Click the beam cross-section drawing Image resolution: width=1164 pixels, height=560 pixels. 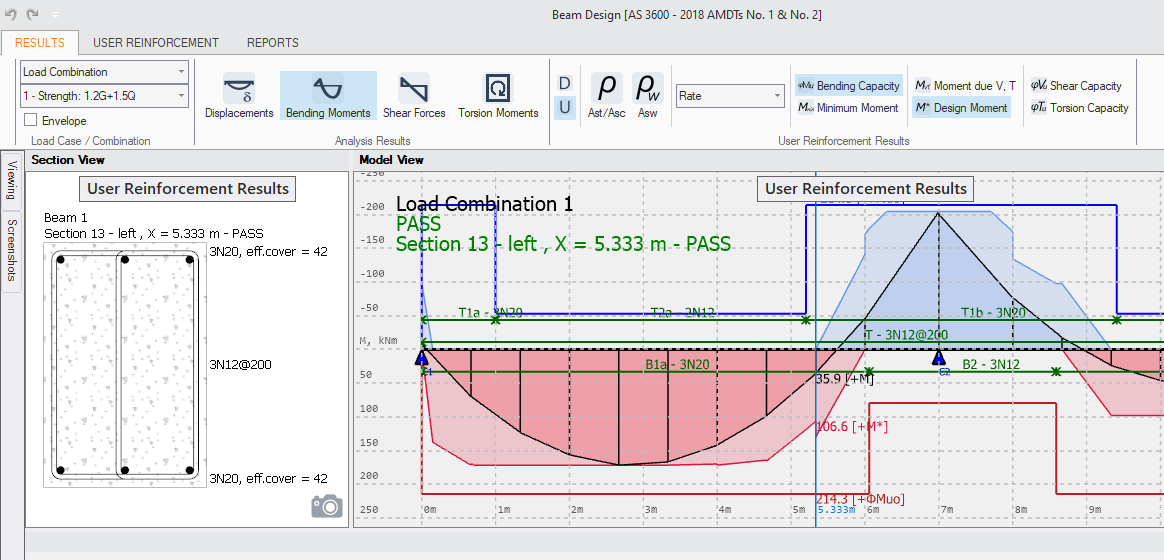pyautogui.click(x=125, y=366)
